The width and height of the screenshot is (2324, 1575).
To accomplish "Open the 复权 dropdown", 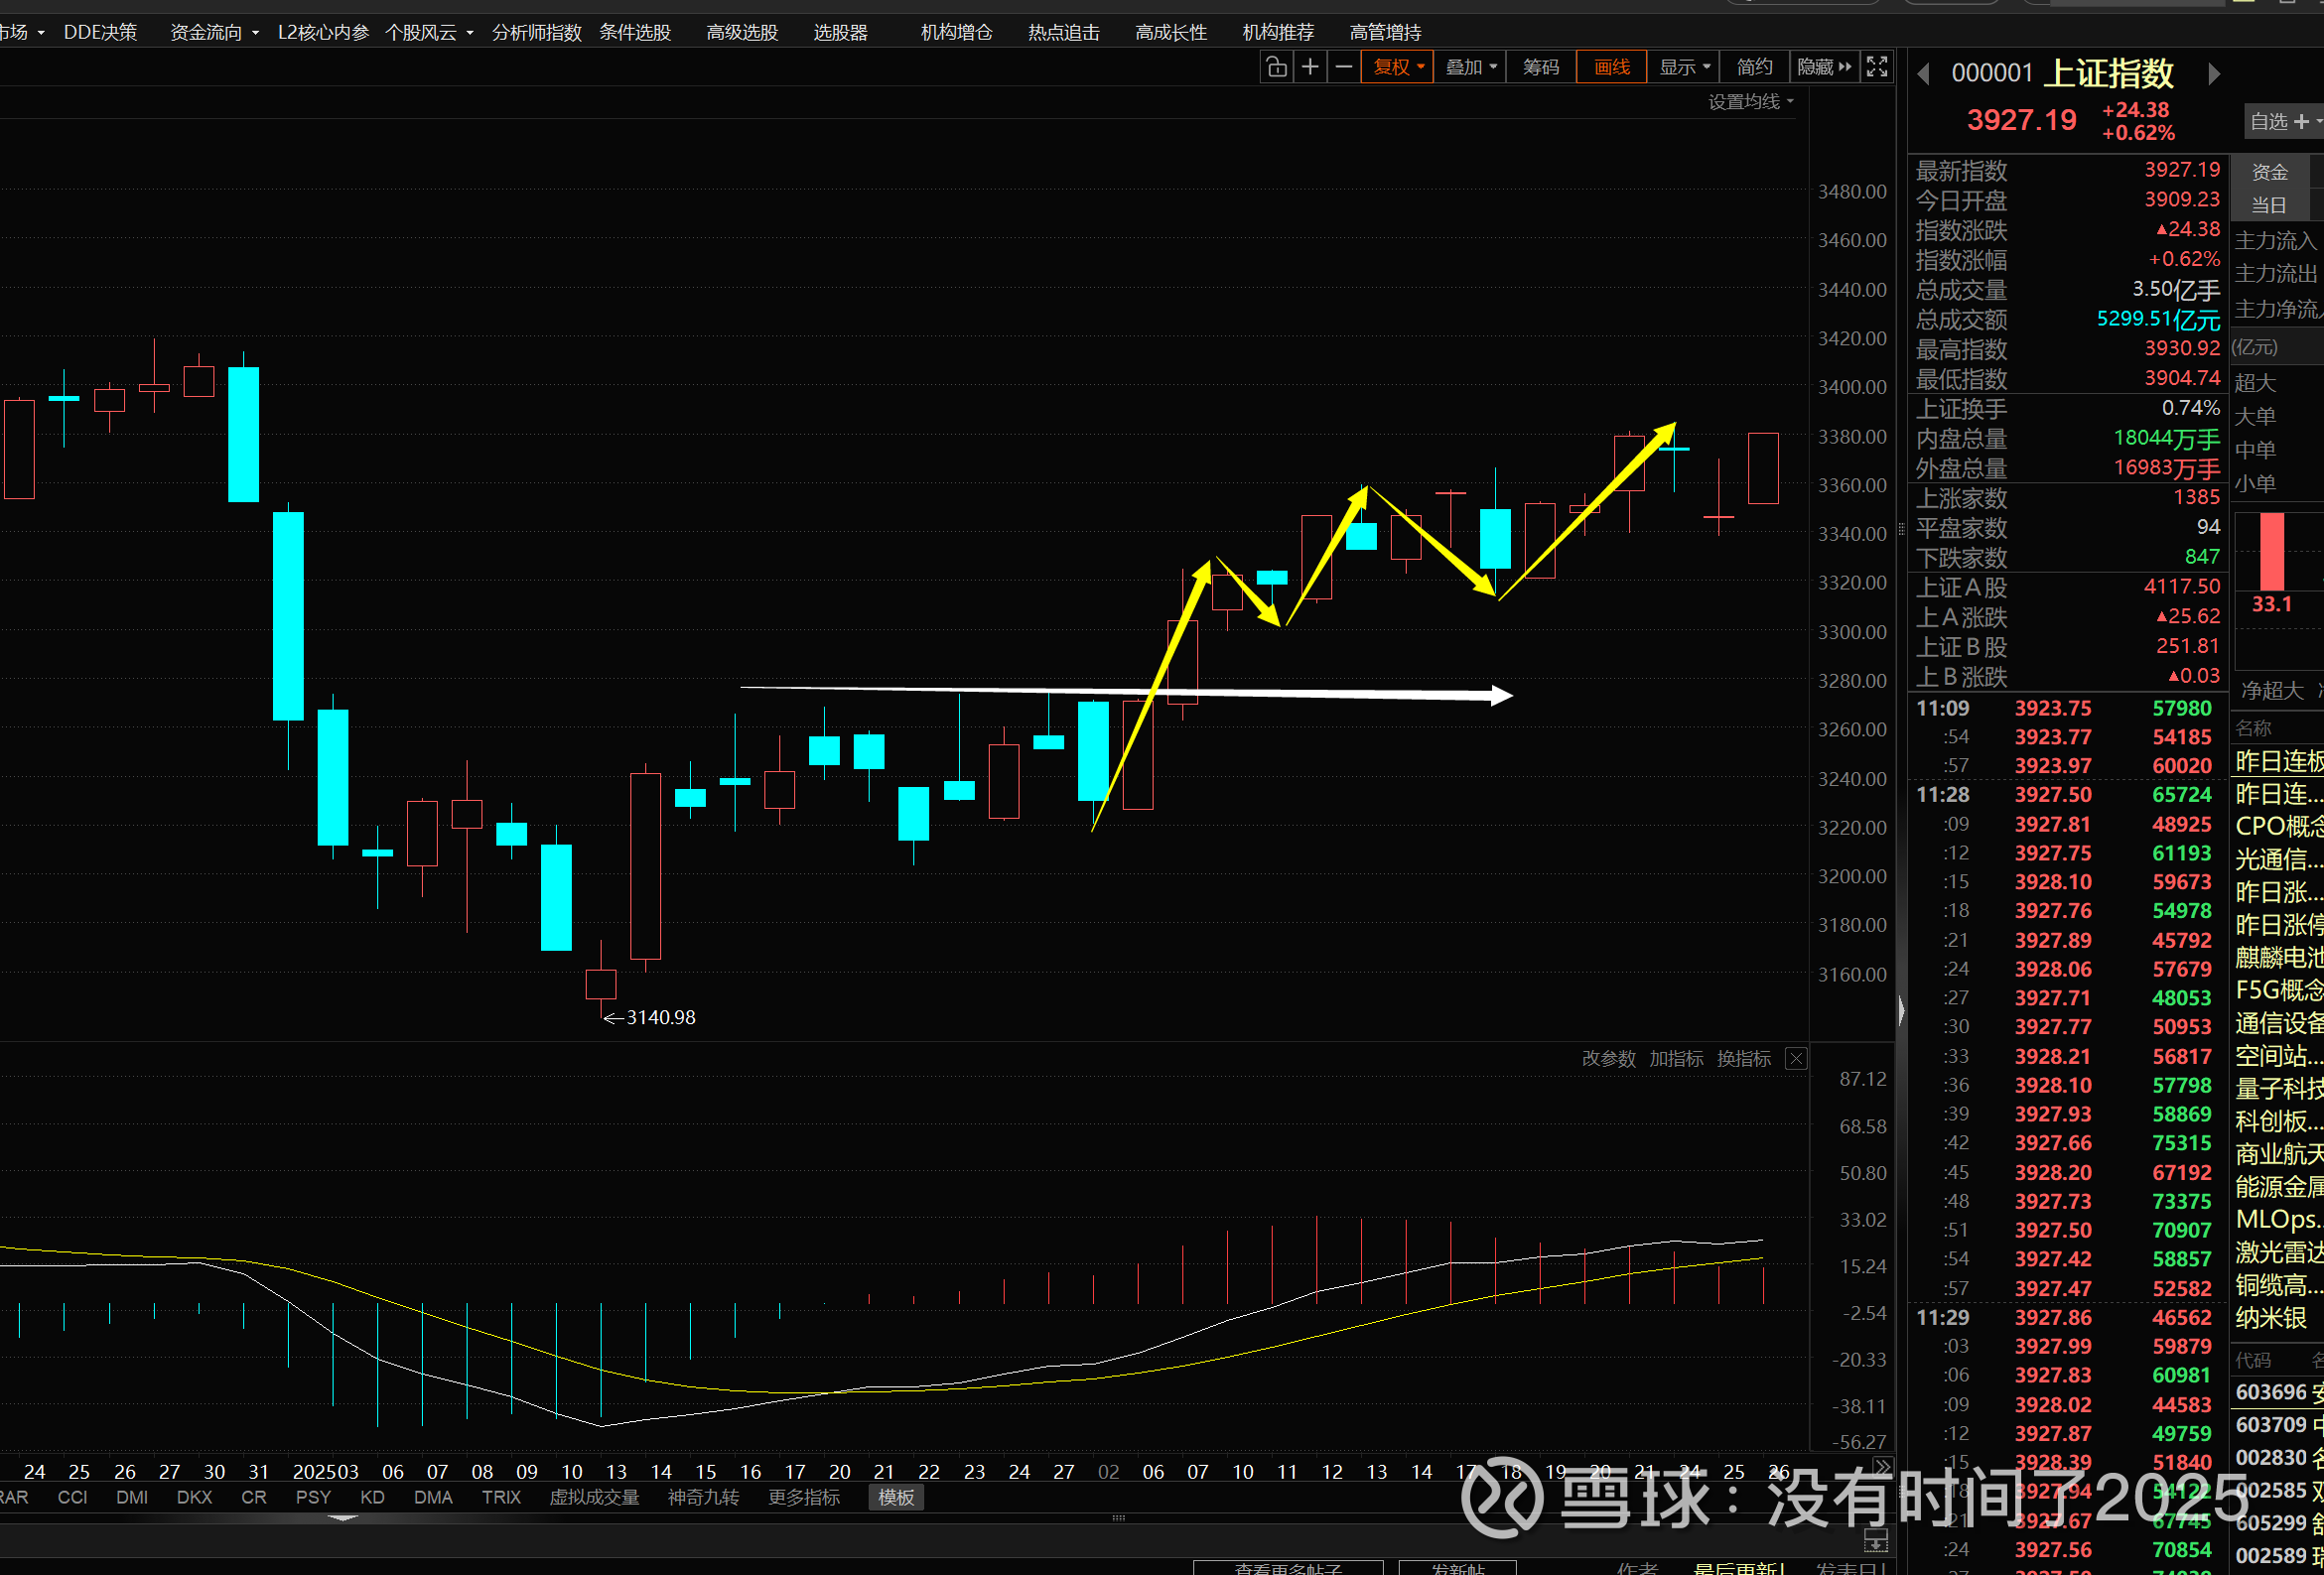I will 1397,67.
